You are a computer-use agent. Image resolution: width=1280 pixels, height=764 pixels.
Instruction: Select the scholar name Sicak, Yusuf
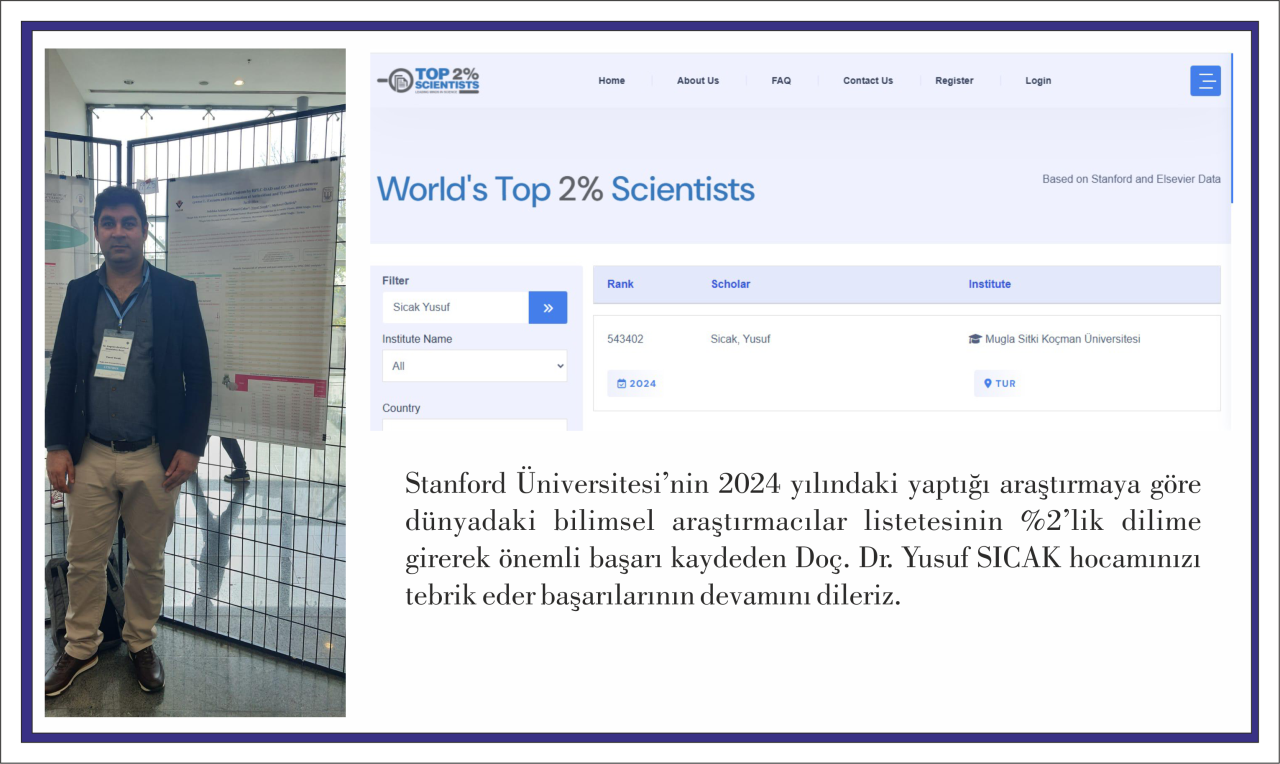[741, 339]
